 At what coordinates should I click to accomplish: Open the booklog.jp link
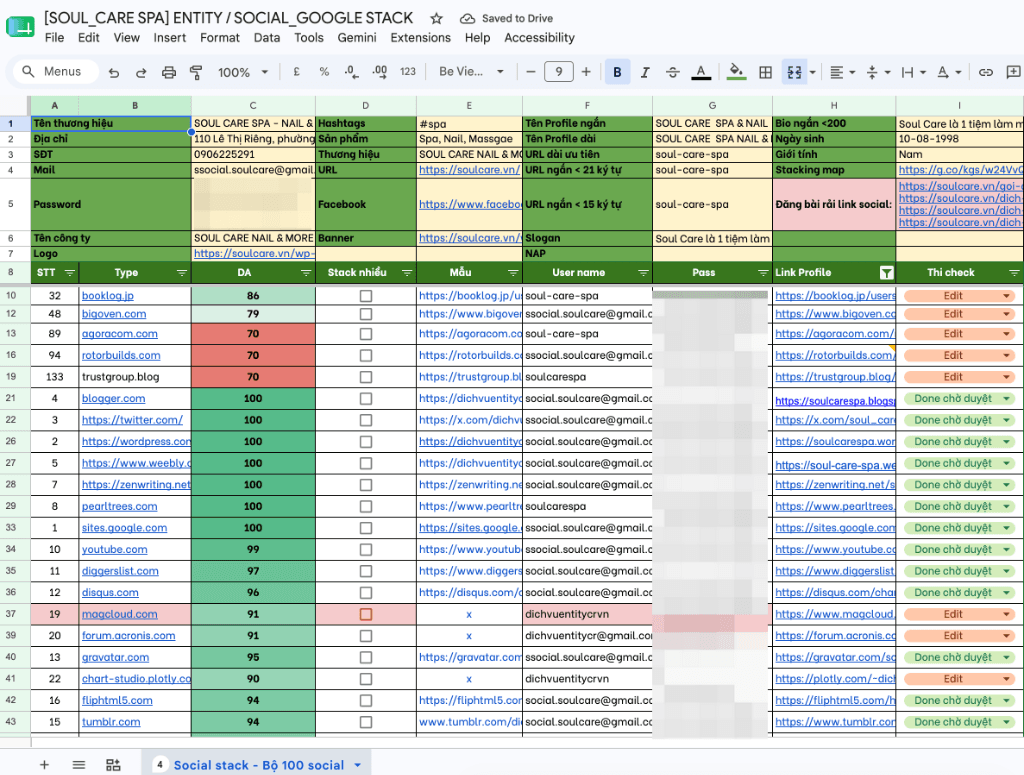[x=108, y=296]
